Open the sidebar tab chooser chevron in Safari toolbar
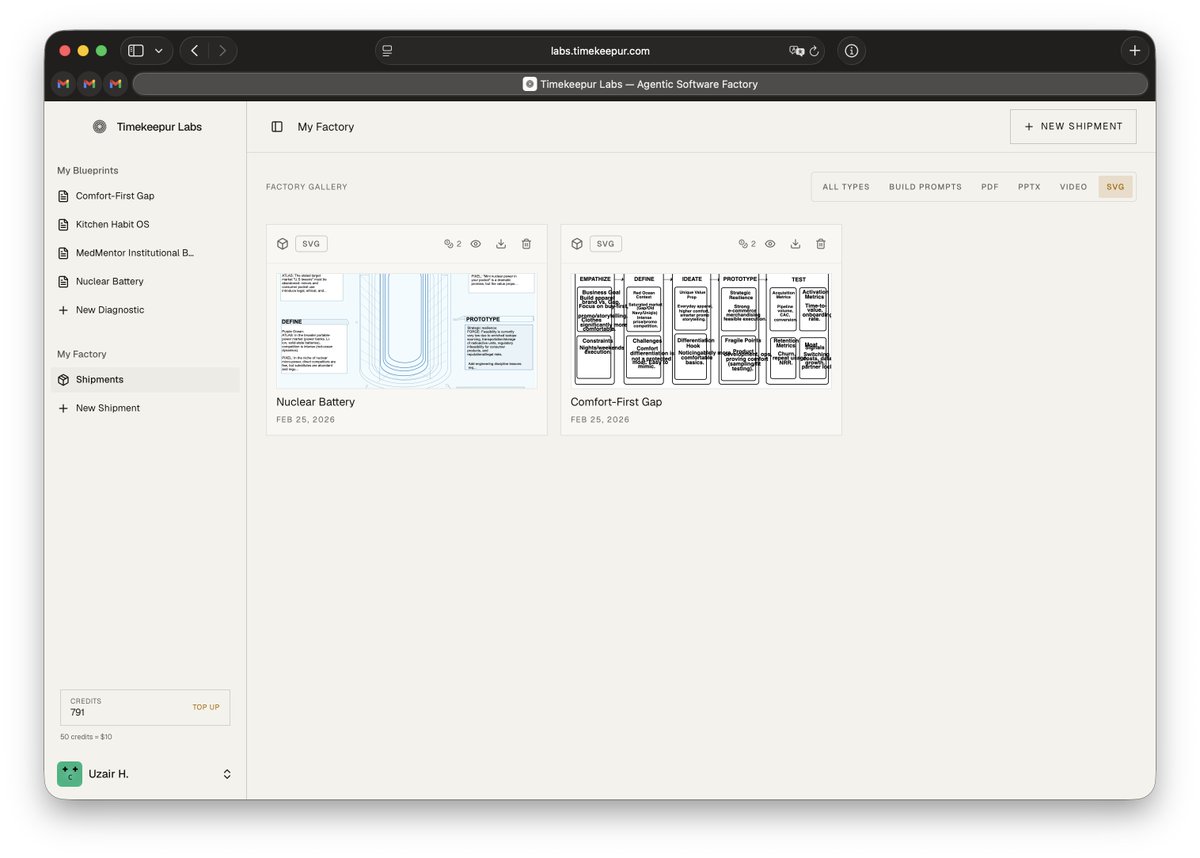The width and height of the screenshot is (1200, 858). pos(157,50)
